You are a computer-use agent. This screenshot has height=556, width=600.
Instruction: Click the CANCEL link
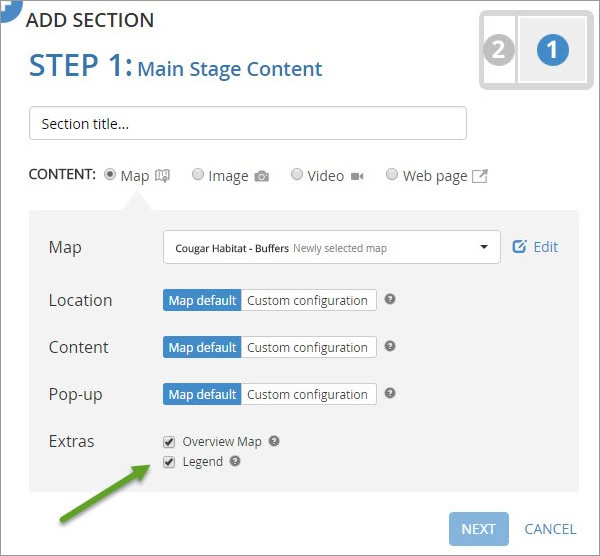(x=550, y=529)
